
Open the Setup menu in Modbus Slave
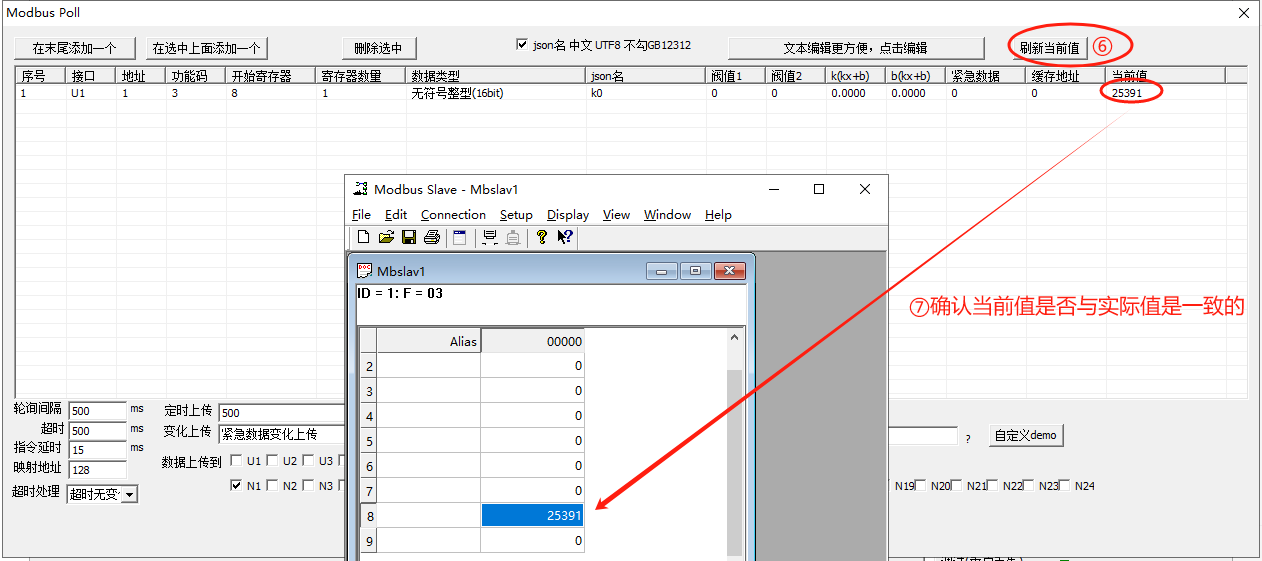[516, 215]
